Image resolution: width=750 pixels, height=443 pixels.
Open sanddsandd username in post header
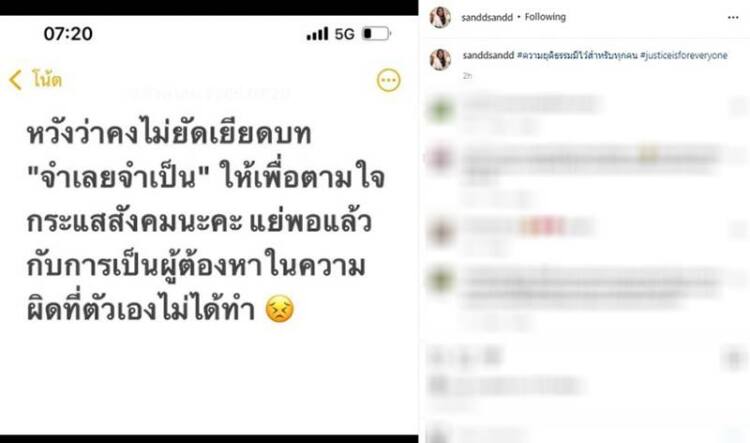486,17
